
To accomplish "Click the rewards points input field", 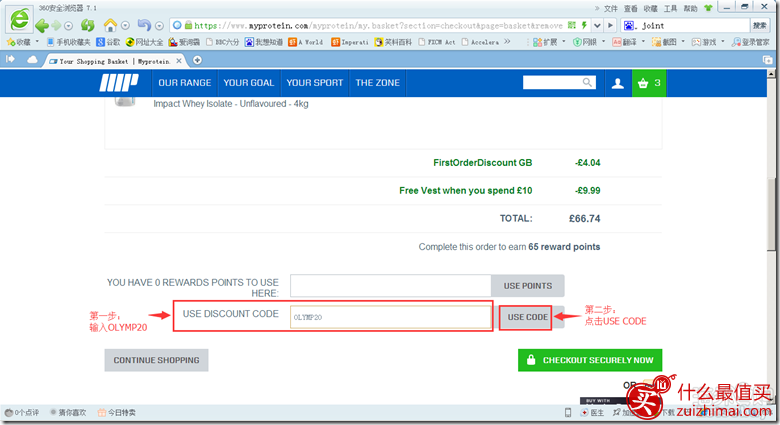I will (x=390, y=286).
